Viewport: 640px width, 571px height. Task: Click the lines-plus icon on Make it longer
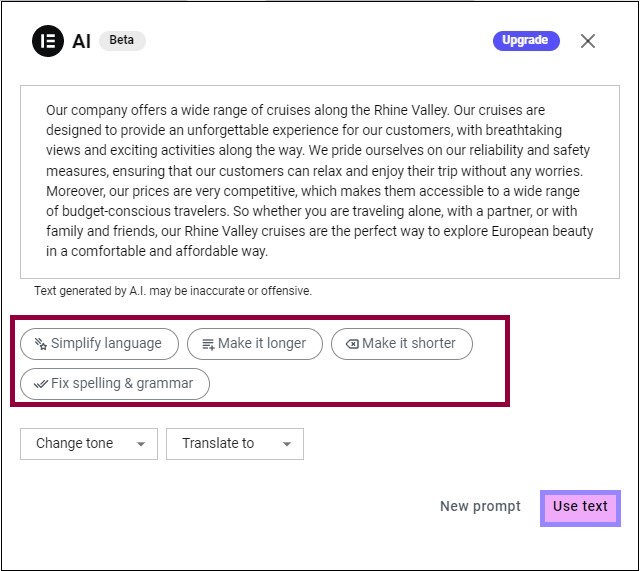pyautogui.click(x=208, y=344)
